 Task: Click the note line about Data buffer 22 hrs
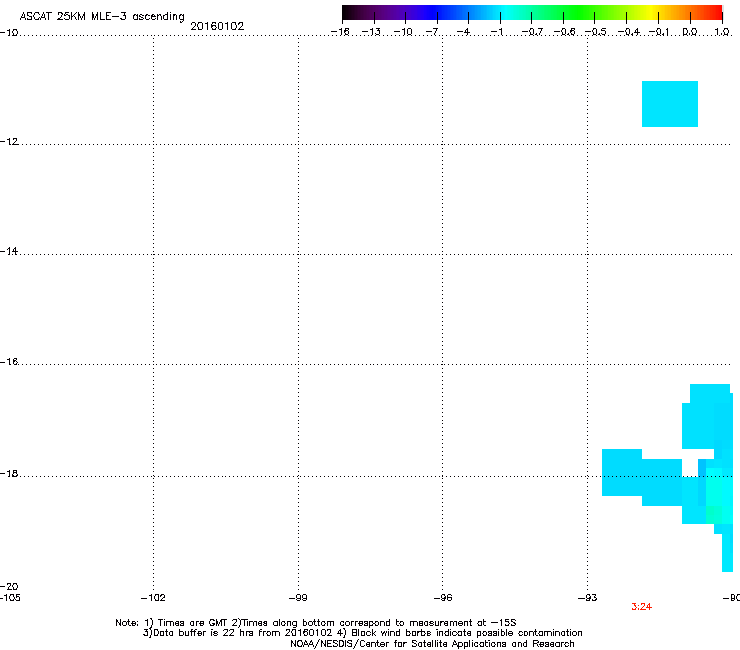362,633
